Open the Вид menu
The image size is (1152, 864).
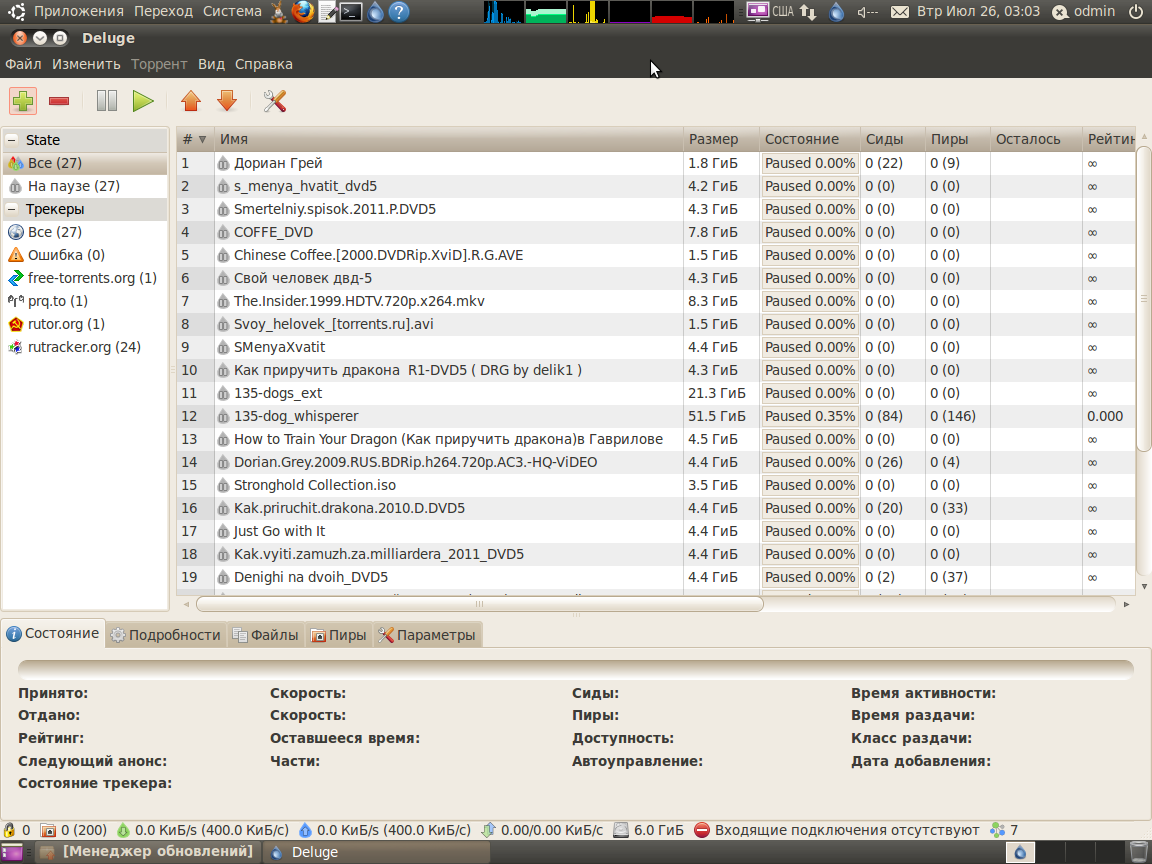[211, 64]
